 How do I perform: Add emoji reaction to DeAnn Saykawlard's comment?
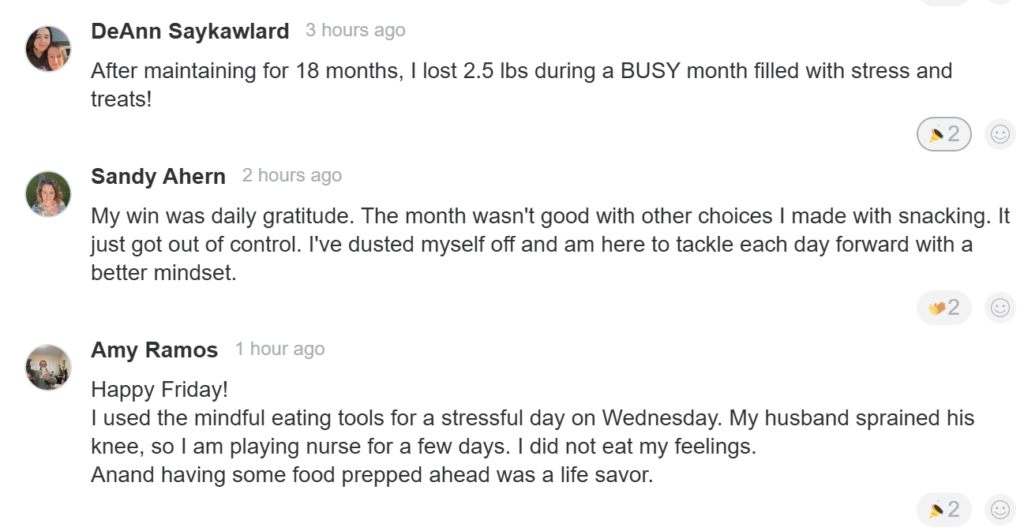[x=999, y=134]
